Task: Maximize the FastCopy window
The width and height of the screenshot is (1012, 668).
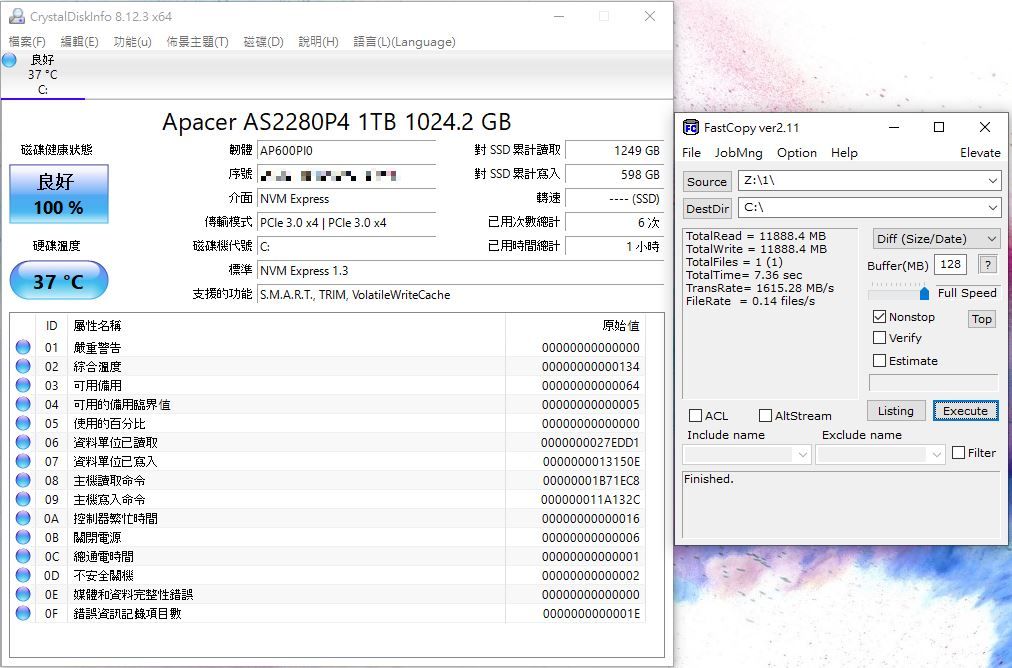Action: point(939,127)
